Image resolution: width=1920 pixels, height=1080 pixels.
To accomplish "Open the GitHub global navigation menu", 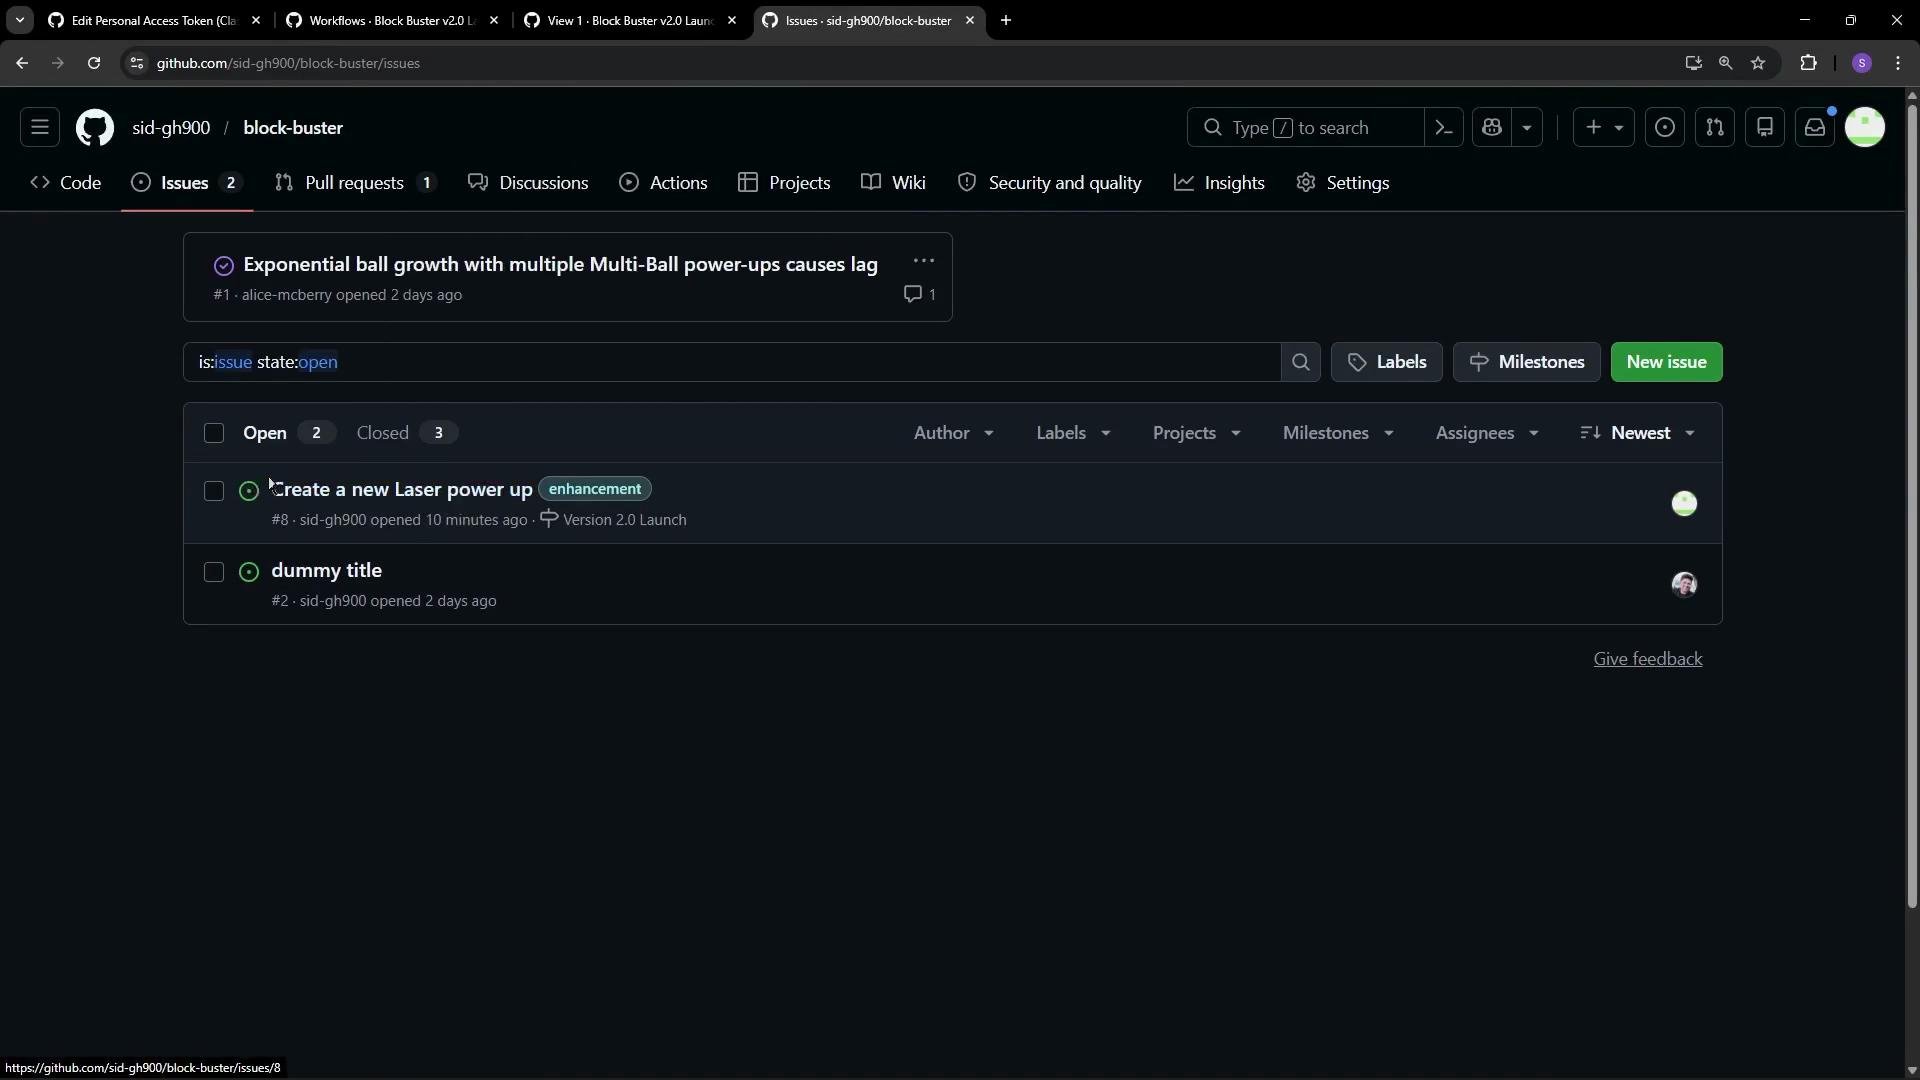I will click(40, 128).
